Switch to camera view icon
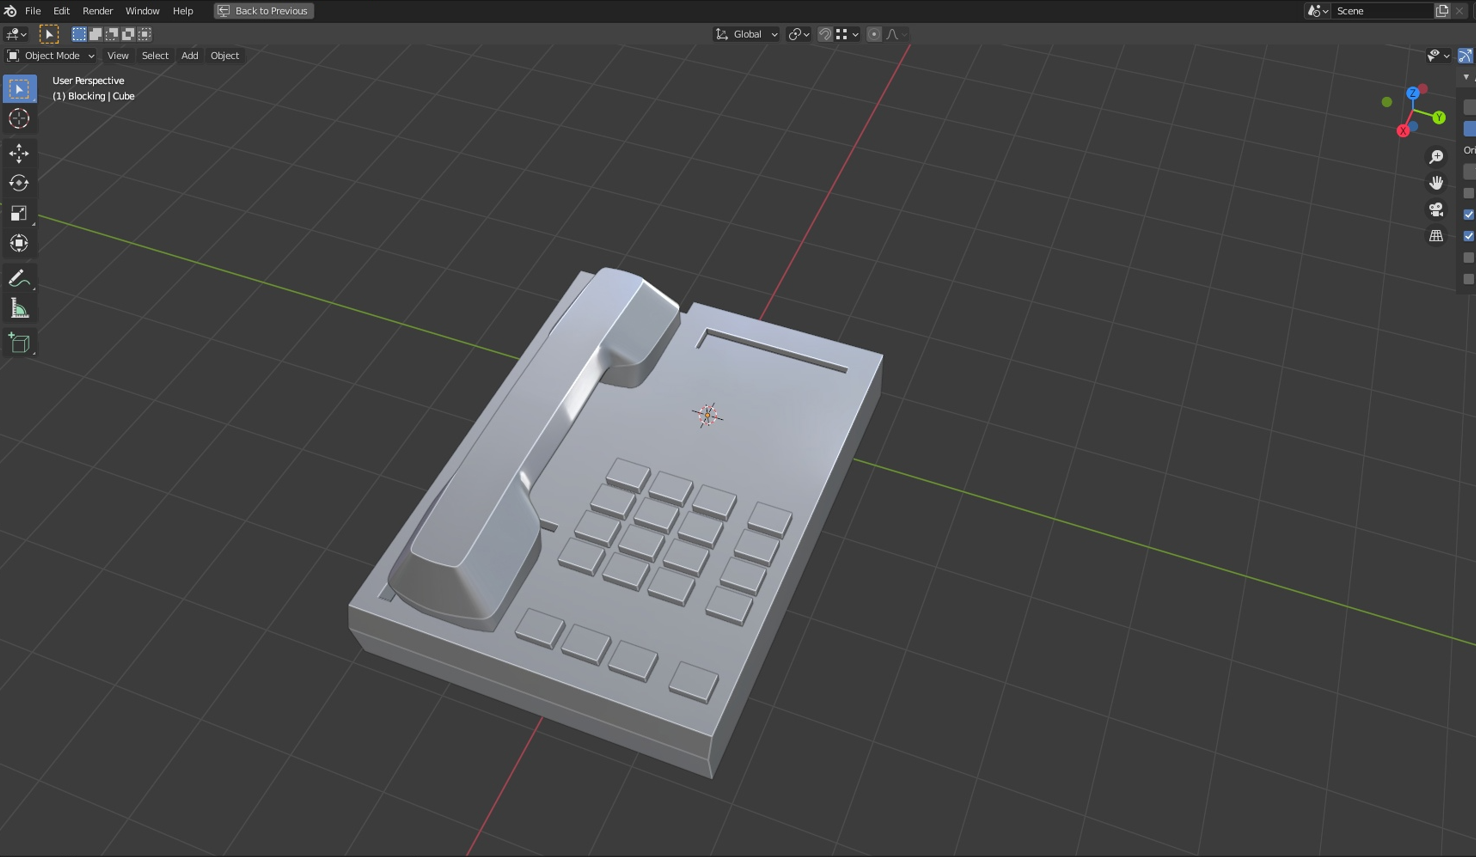Screen dimensions: 1476x857 point(1436,209)
